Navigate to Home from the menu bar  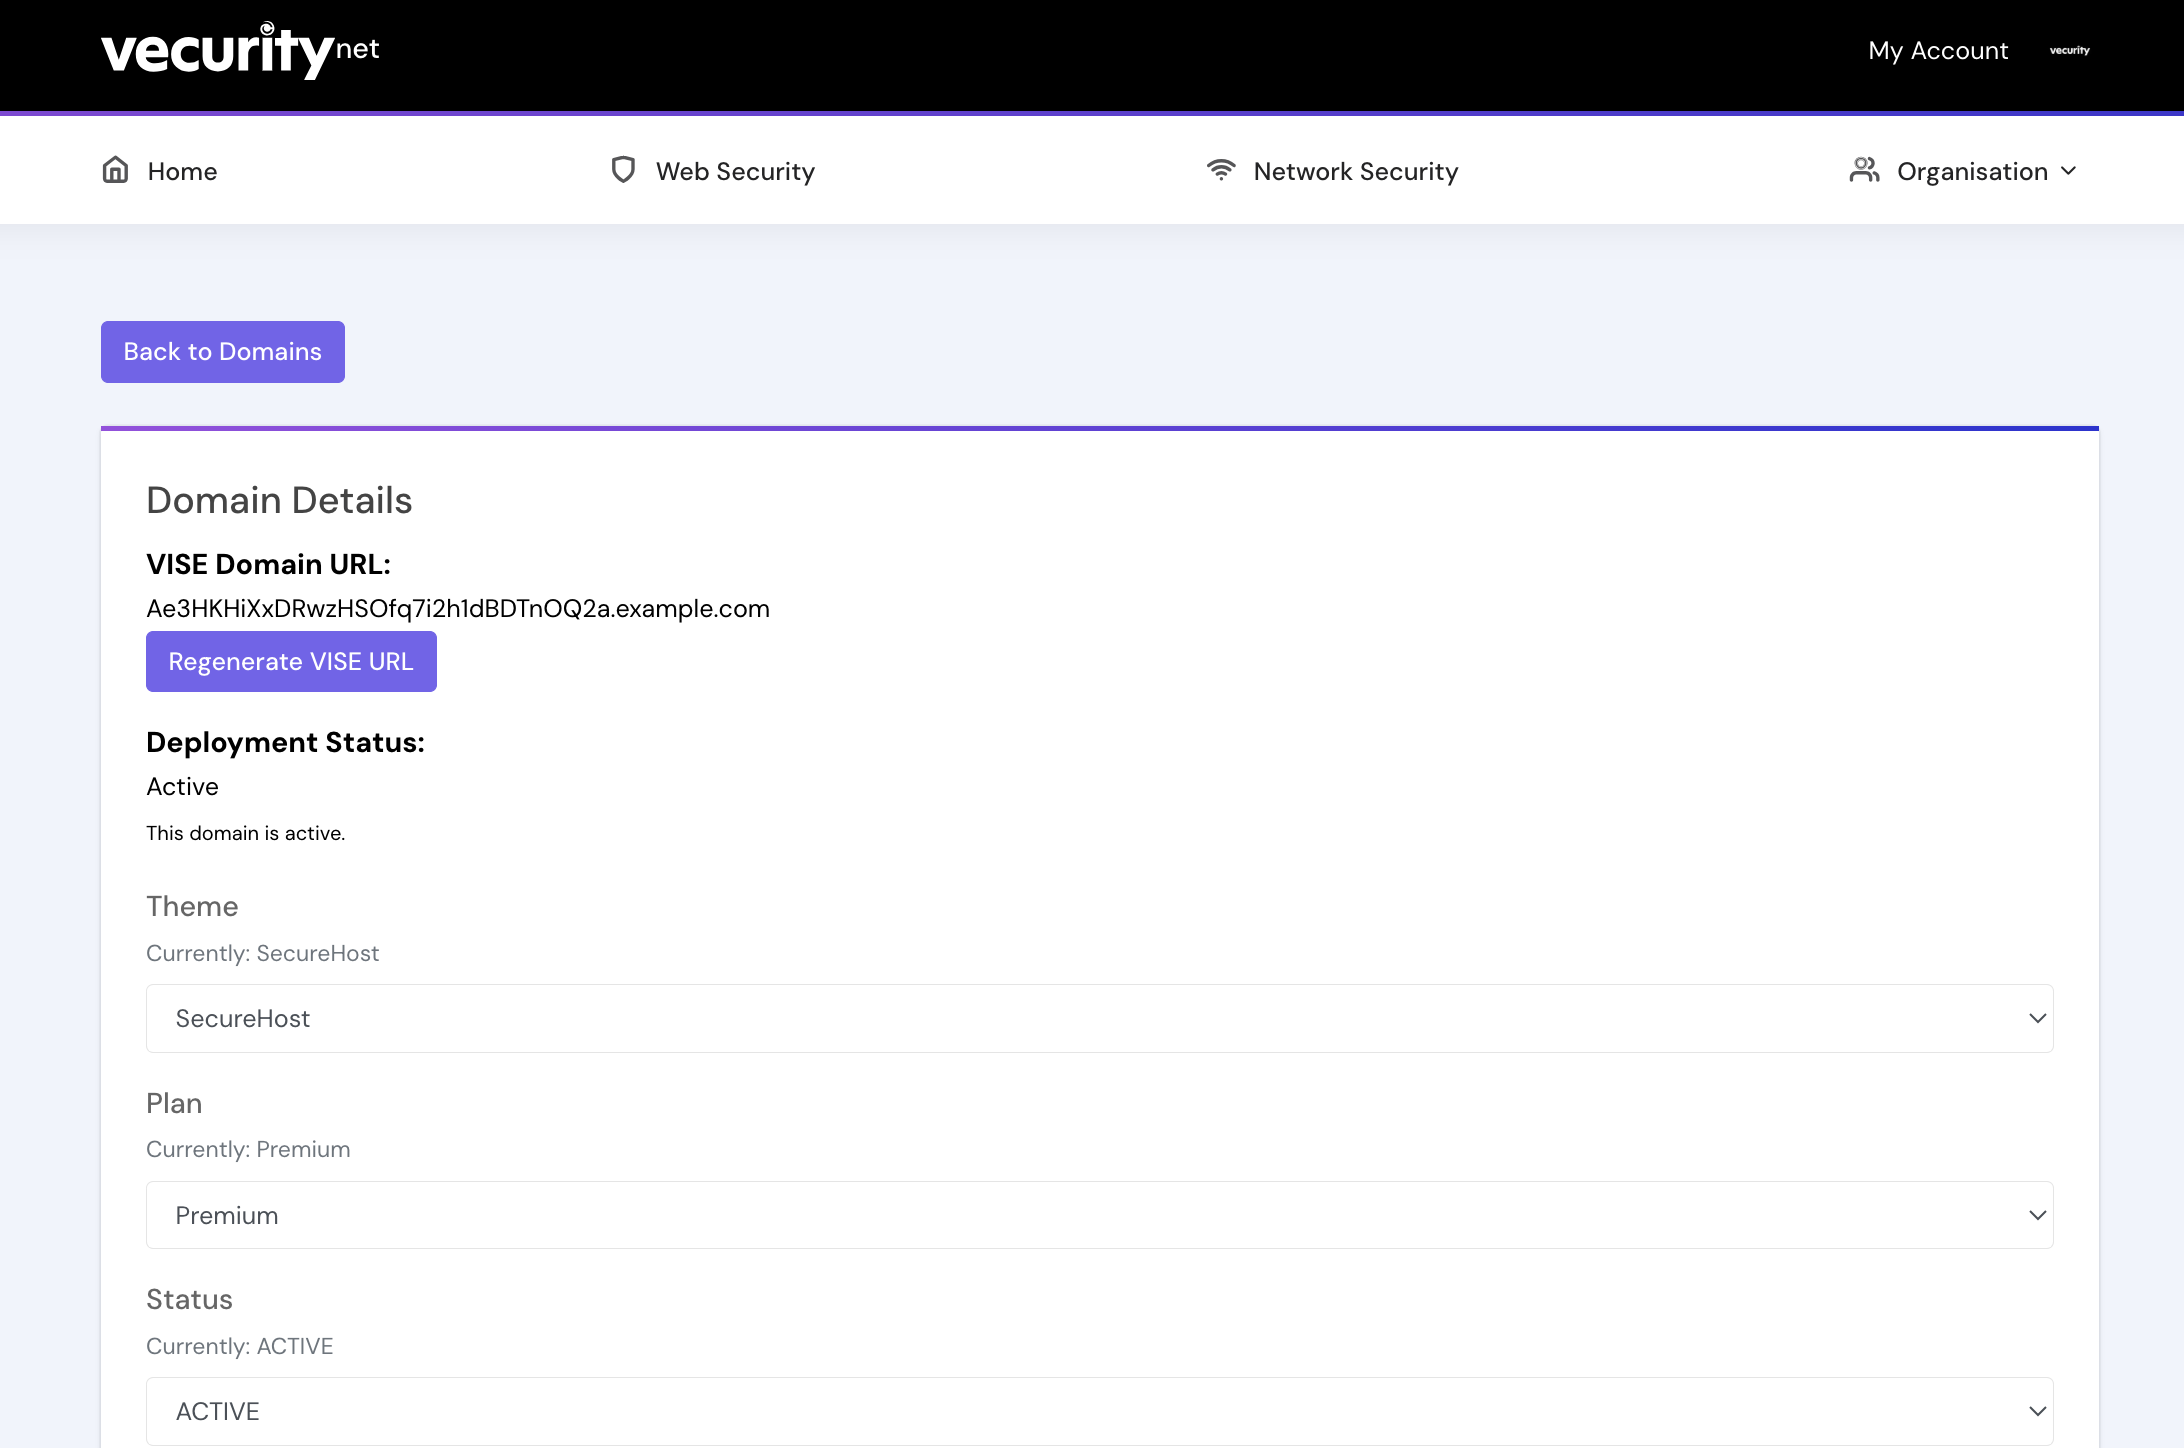tap(181, 170)
